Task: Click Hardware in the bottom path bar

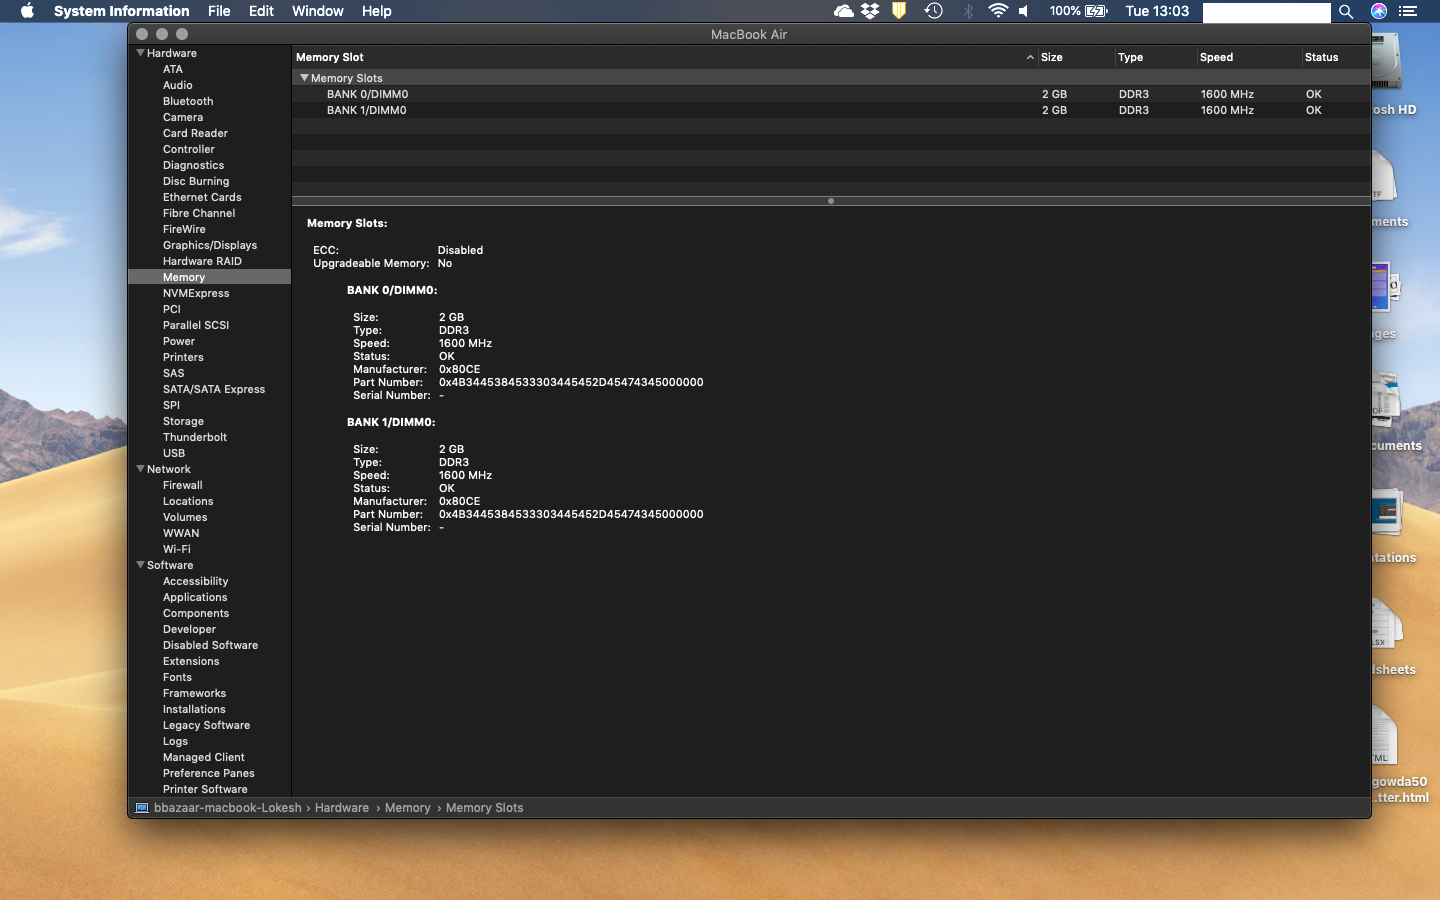Action: (x=342, y=808)
